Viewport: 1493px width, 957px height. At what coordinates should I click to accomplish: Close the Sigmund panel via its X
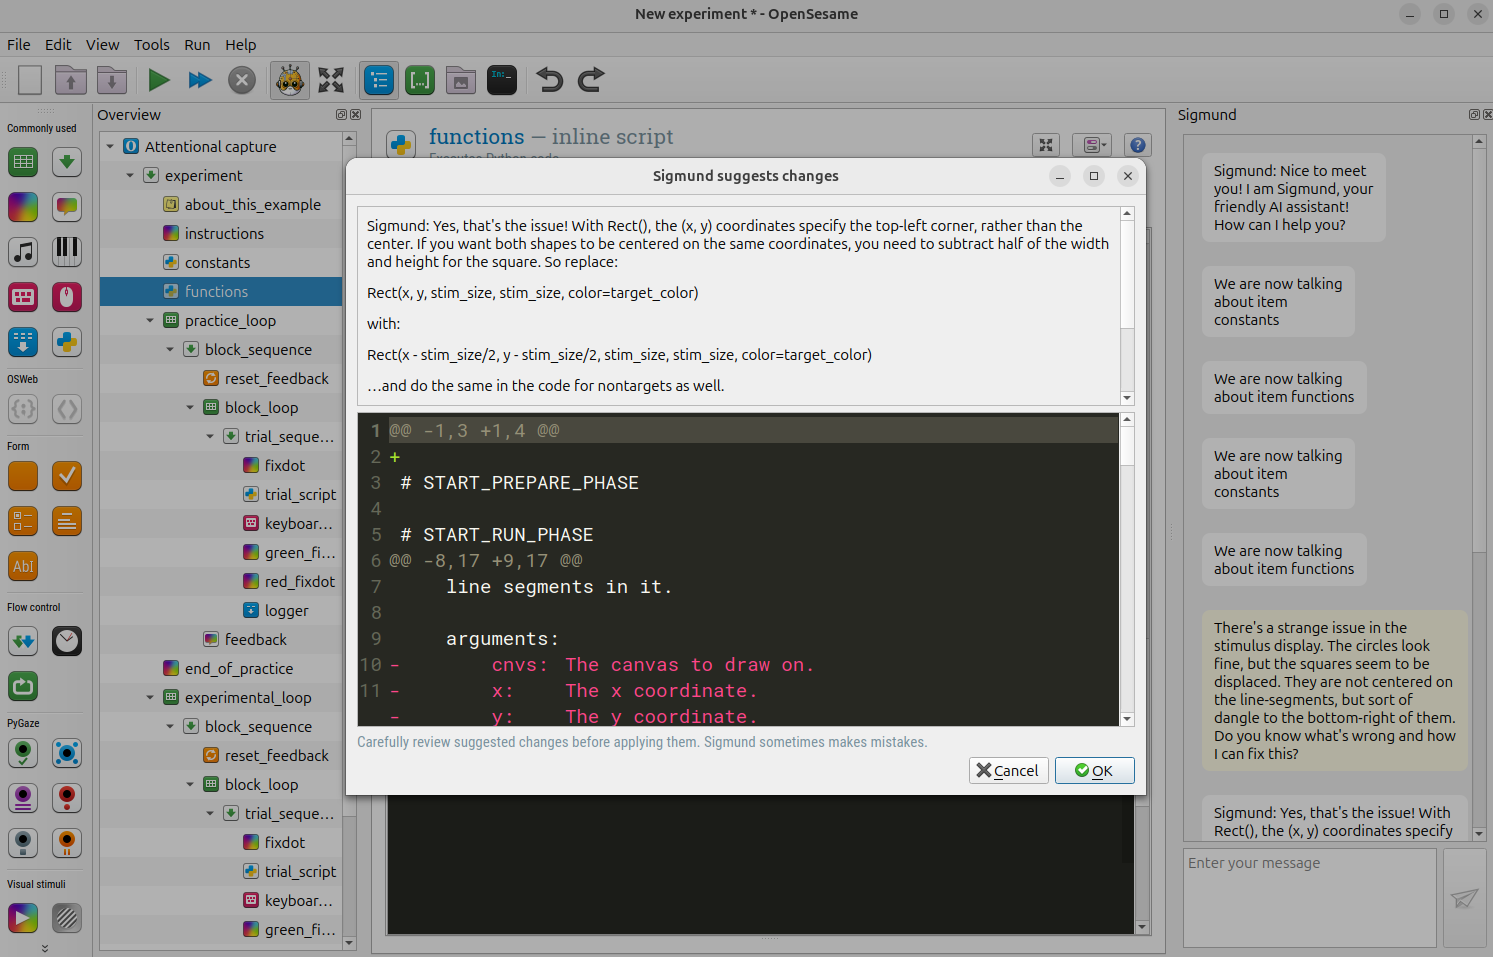pos(1487,115)
